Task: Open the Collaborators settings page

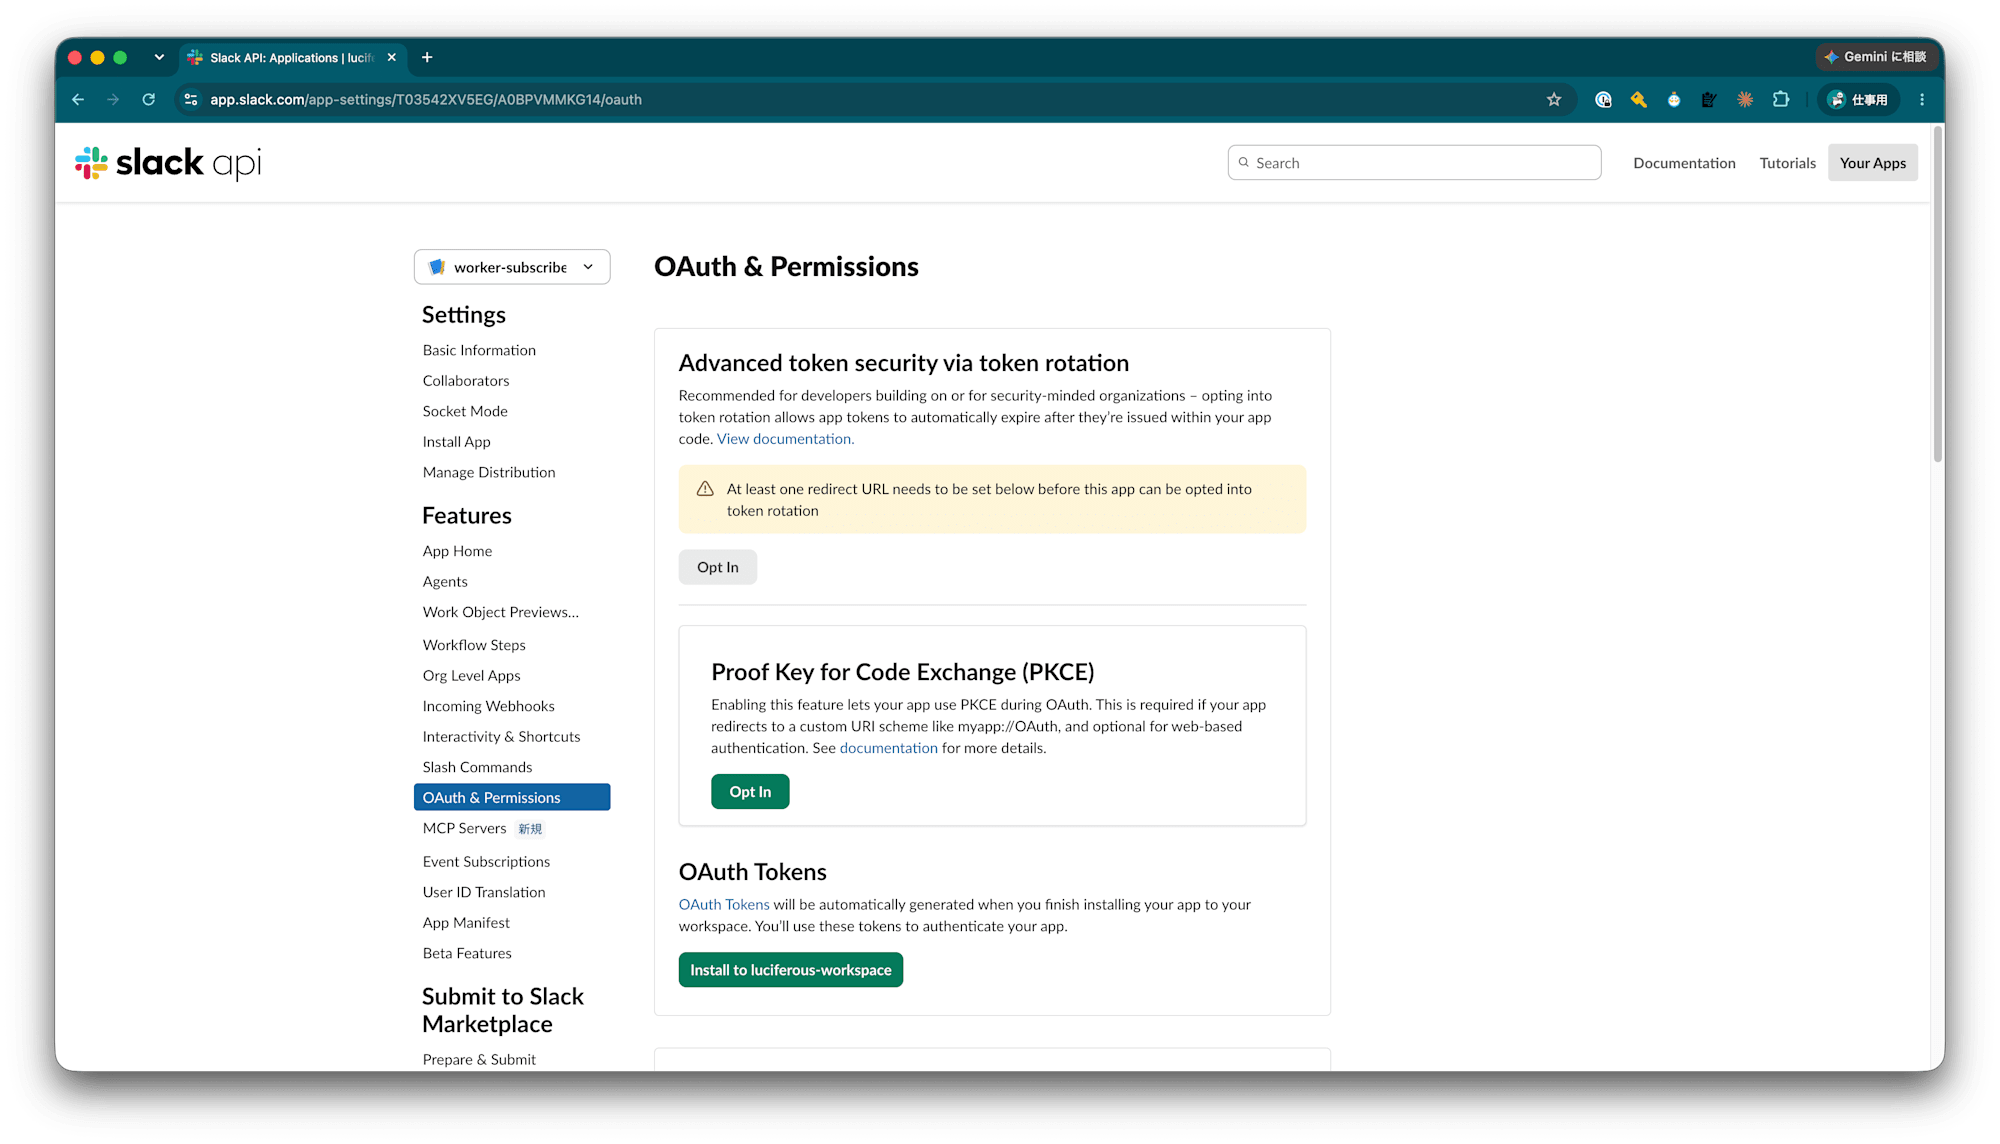Action: coord(466,381)
